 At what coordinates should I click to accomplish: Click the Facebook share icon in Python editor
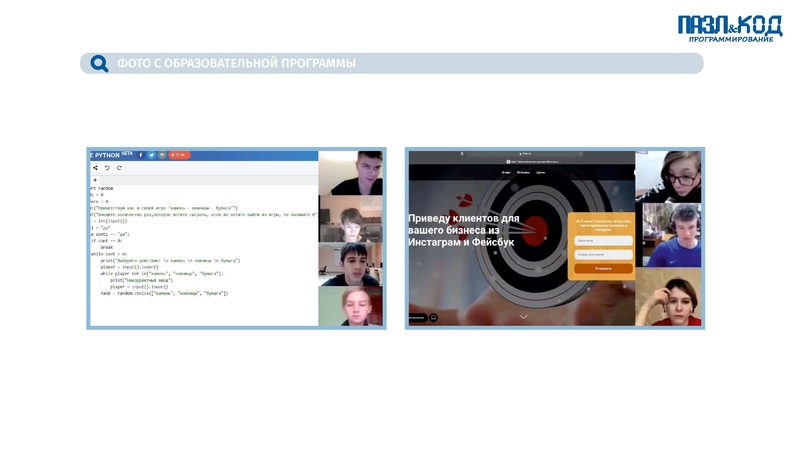pyautogui.click(x=141, y=155)
